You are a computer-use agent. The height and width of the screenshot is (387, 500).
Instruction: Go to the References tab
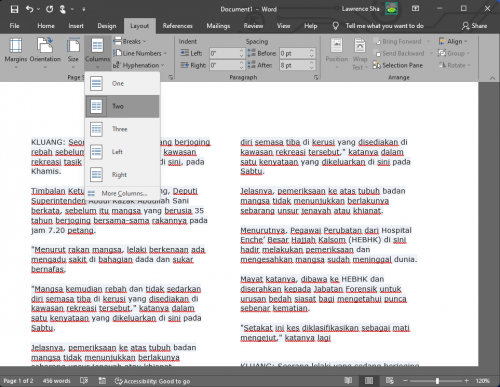(x=177, y=26)
